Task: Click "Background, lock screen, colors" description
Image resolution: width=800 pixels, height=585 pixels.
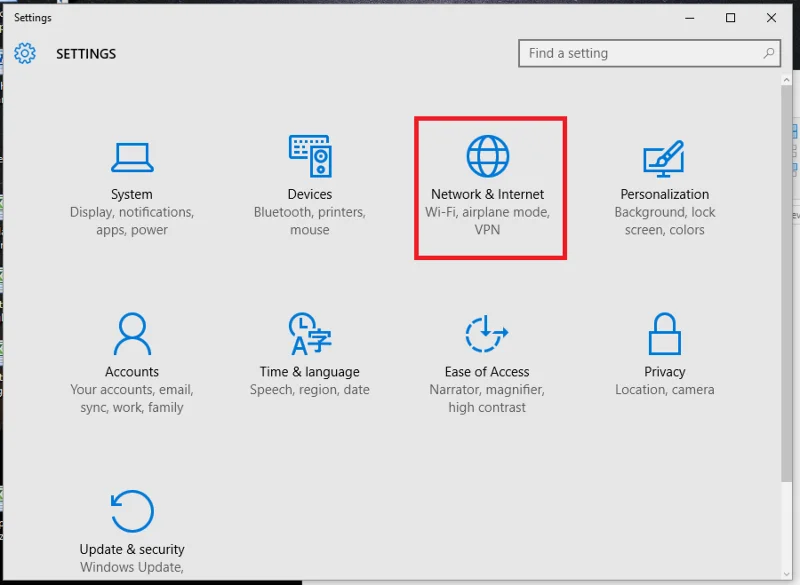Action: (664, 221)
